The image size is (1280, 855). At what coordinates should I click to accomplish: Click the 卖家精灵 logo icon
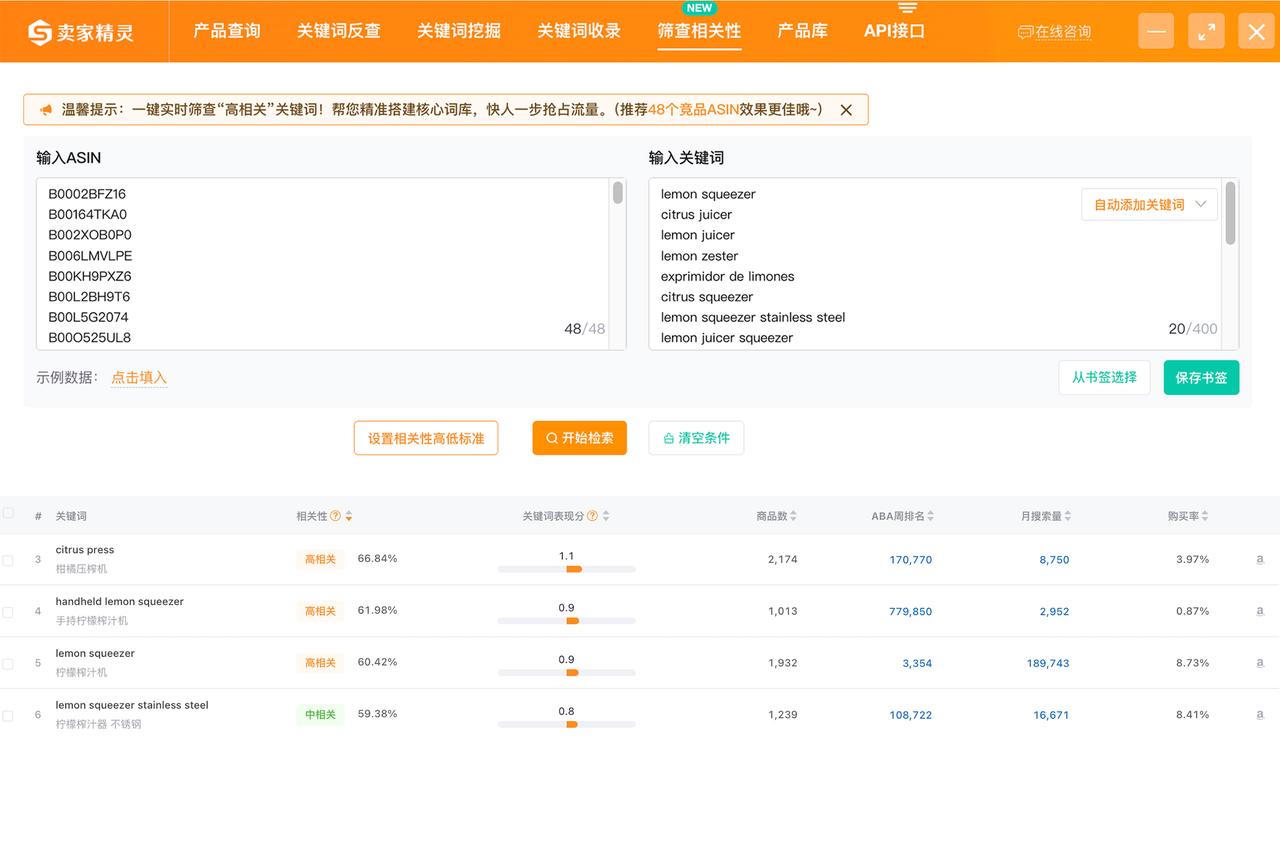[40, 32]
